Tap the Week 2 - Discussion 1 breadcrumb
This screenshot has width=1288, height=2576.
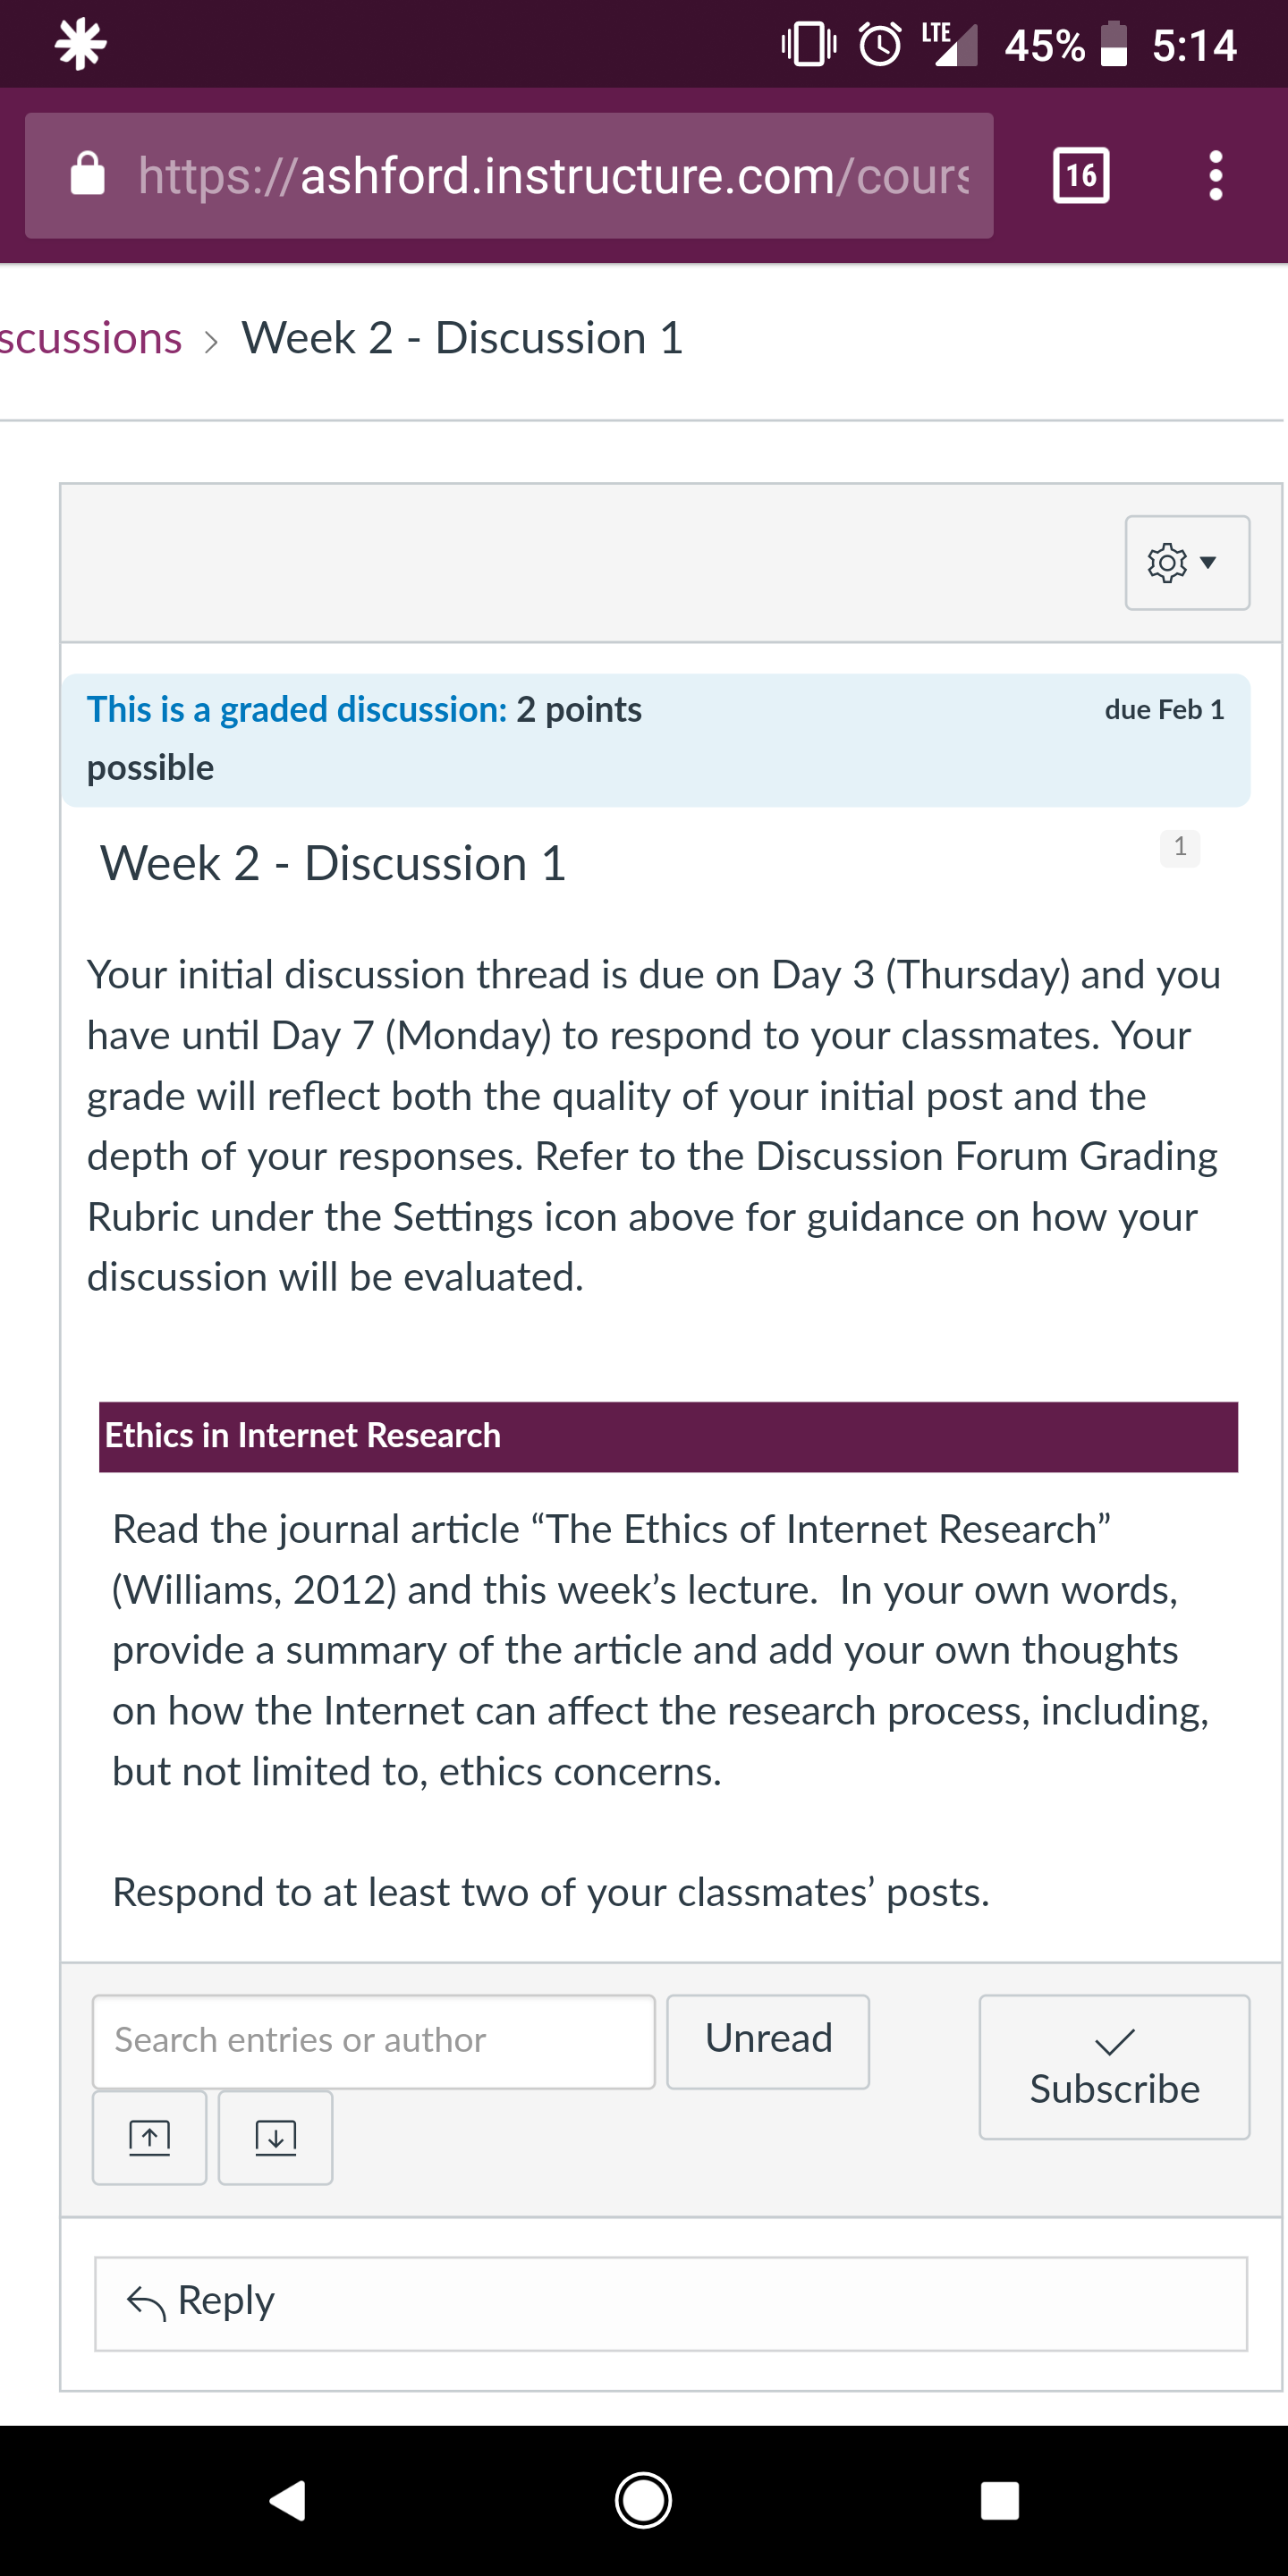click(463, 339)
